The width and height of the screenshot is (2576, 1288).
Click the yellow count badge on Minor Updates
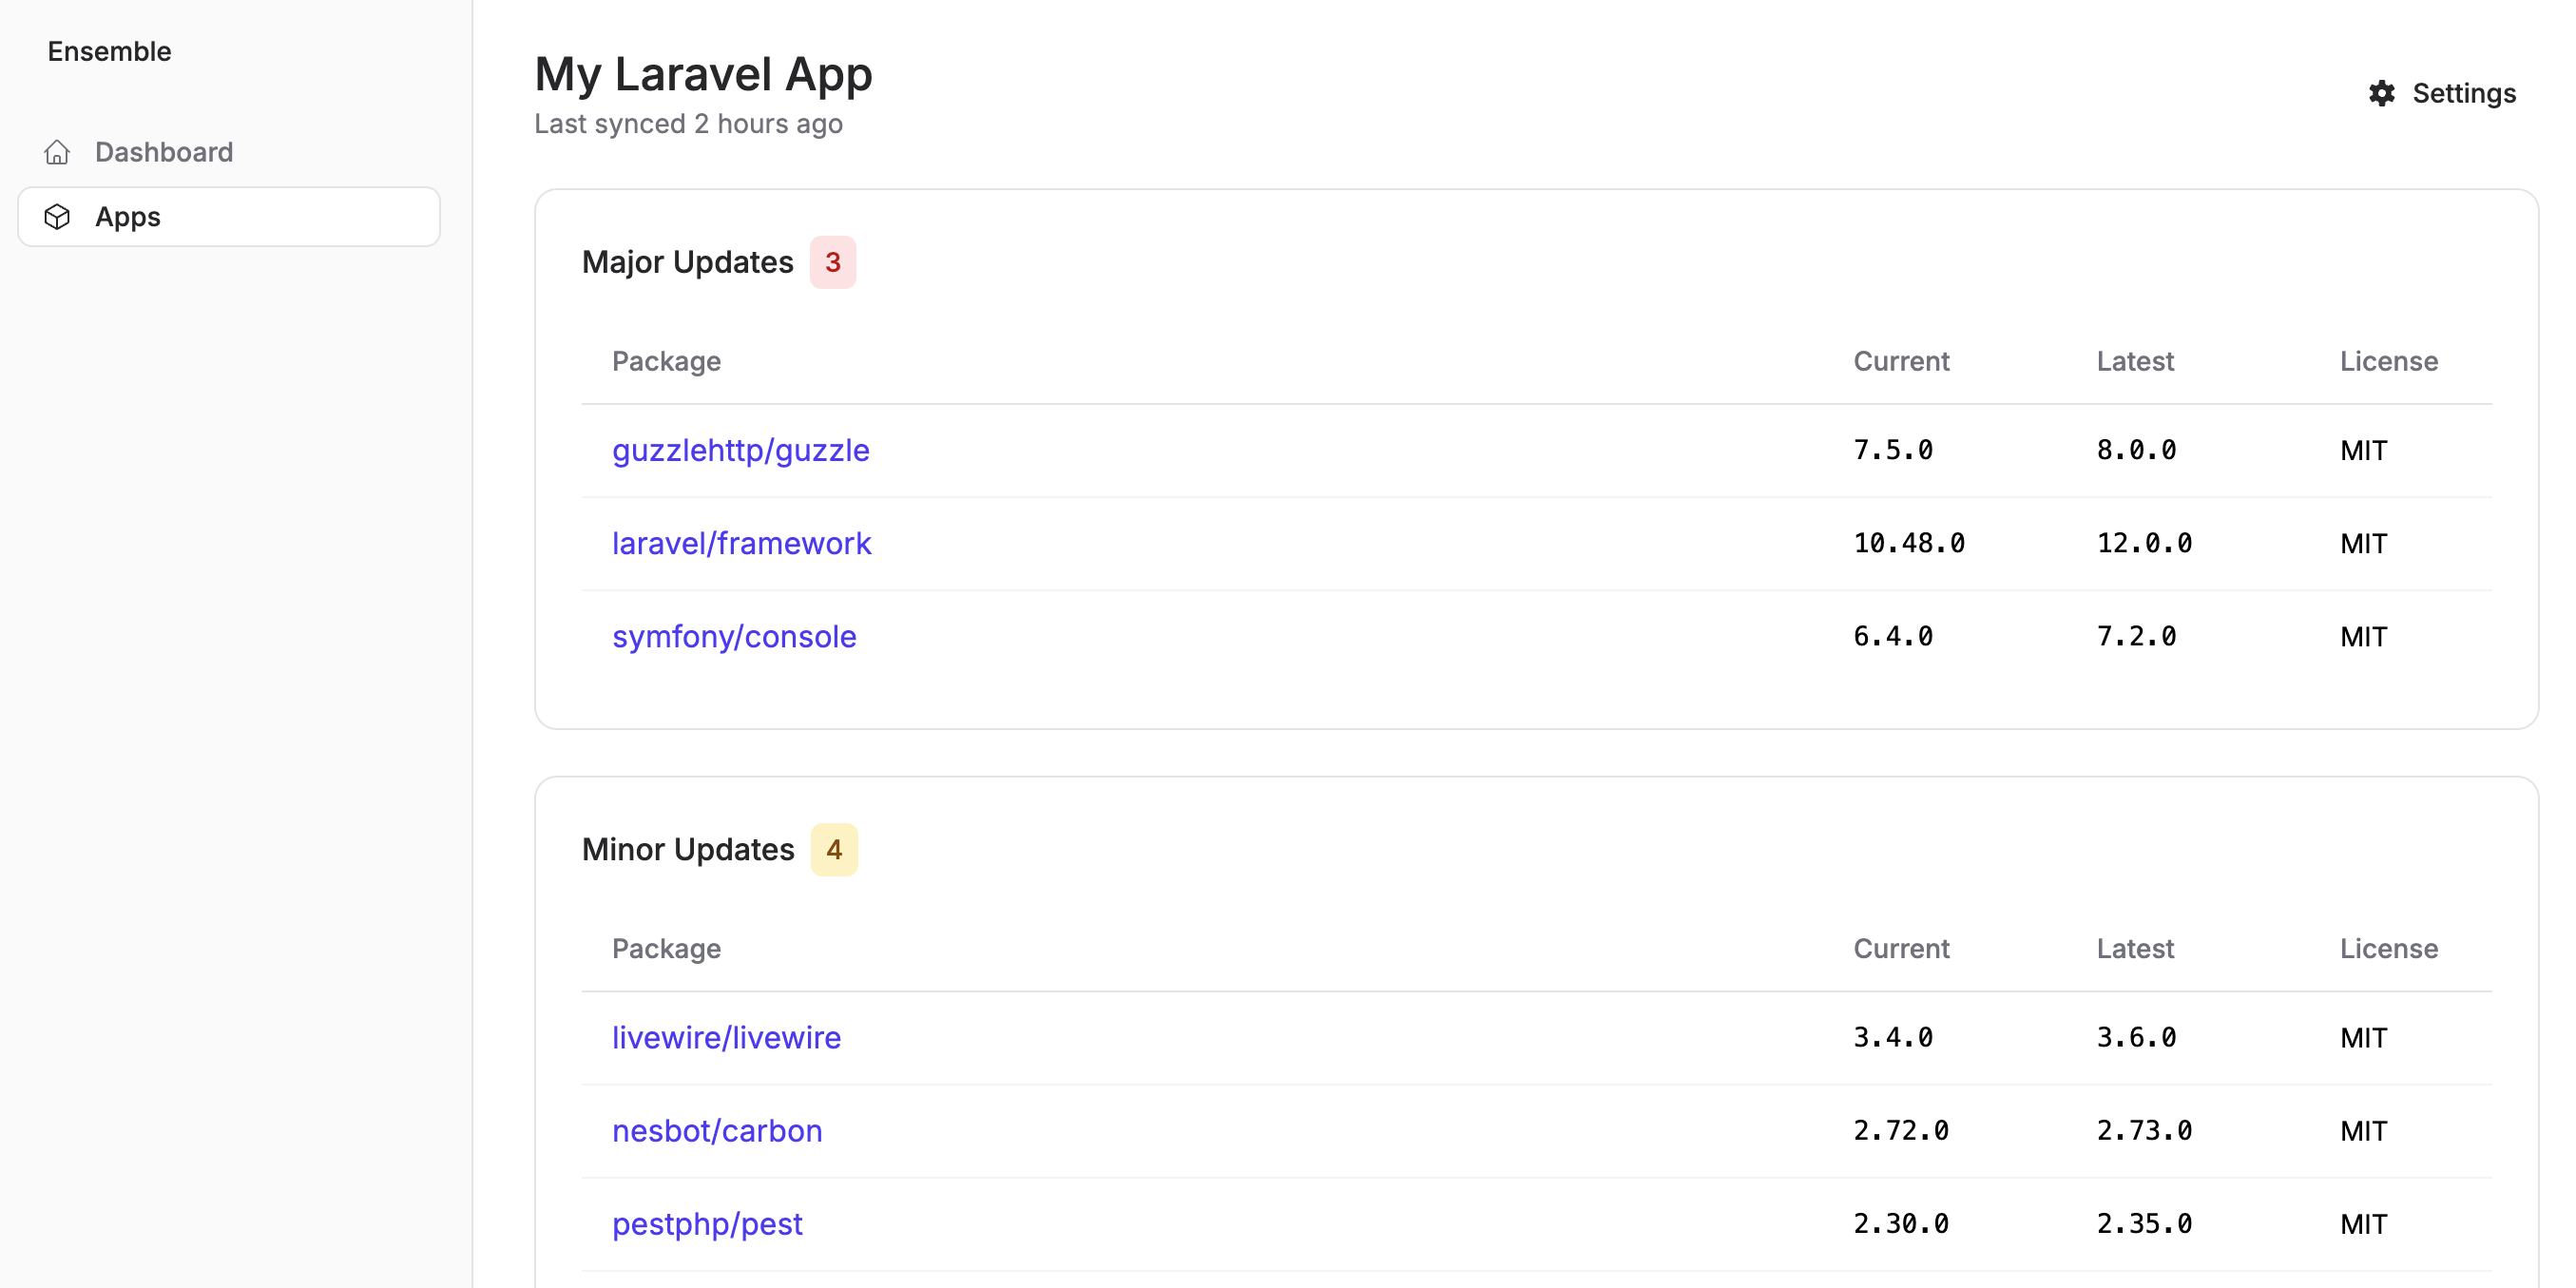point(835,849)
